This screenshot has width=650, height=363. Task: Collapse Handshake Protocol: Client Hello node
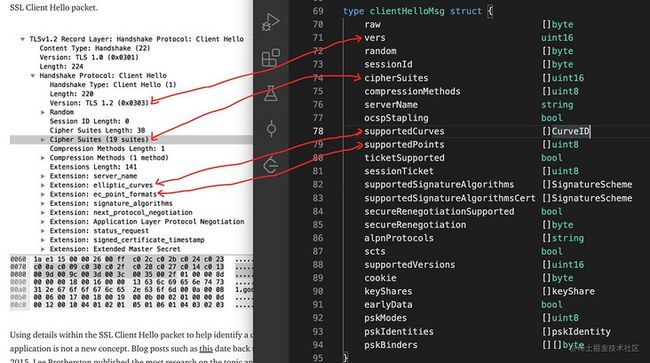pyautogui.click(x=32, y=76)
